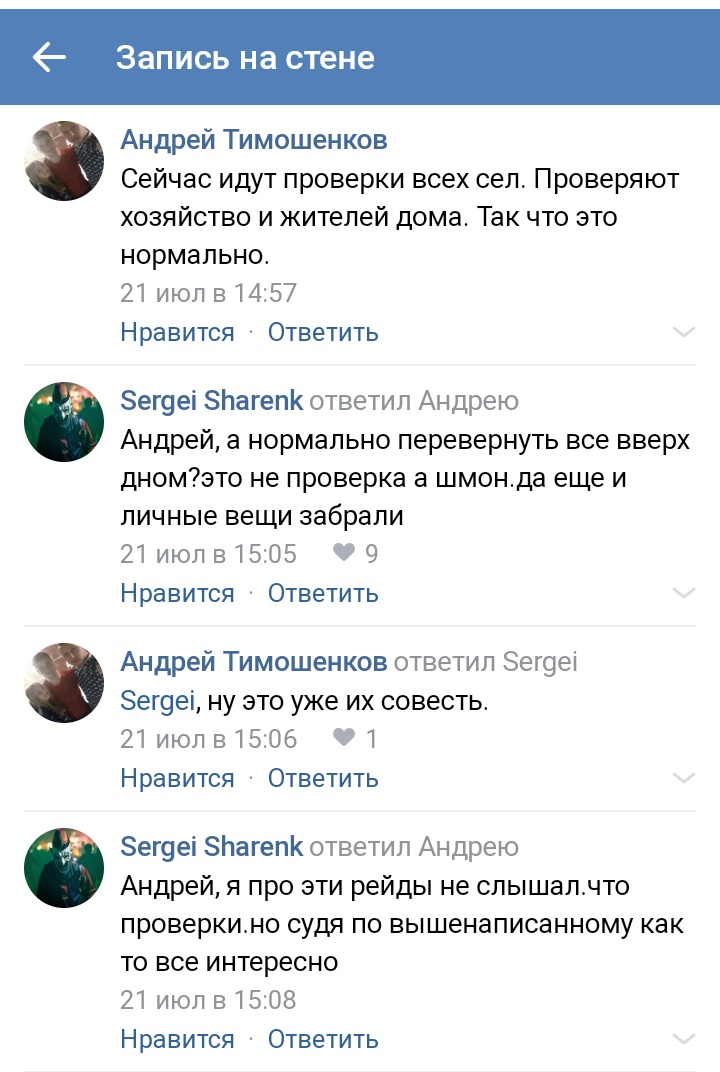Open the options chevron on the 15:08 comment
Viewport: 720px width, 1072px height.
coord(684,1038)
